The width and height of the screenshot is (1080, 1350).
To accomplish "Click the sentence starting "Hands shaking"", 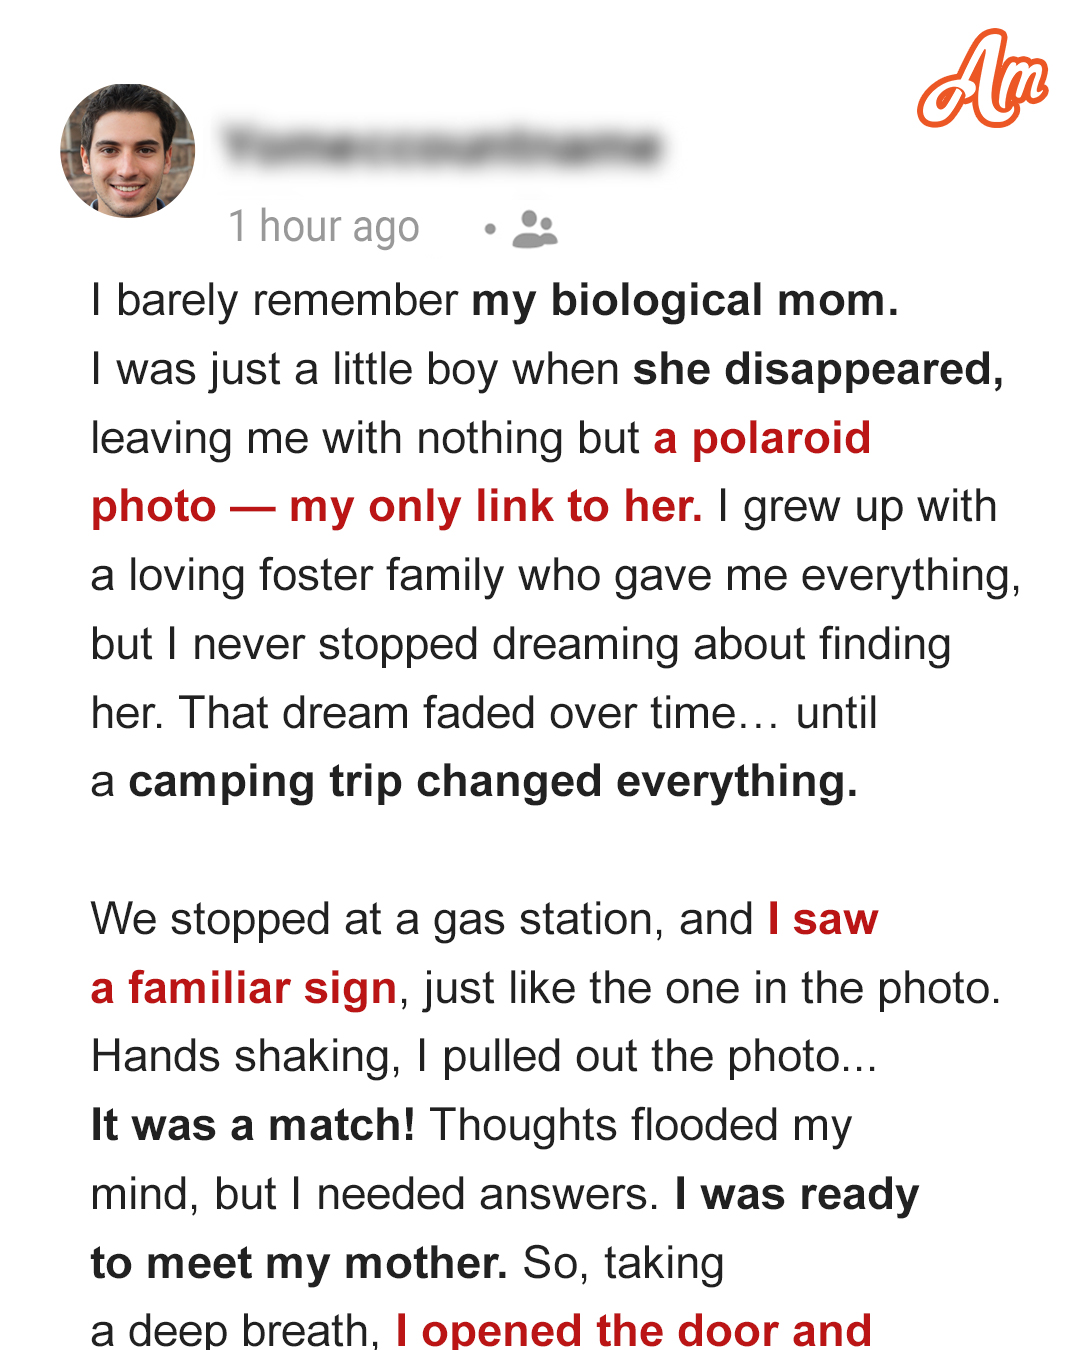I will tap(485, 1057).
